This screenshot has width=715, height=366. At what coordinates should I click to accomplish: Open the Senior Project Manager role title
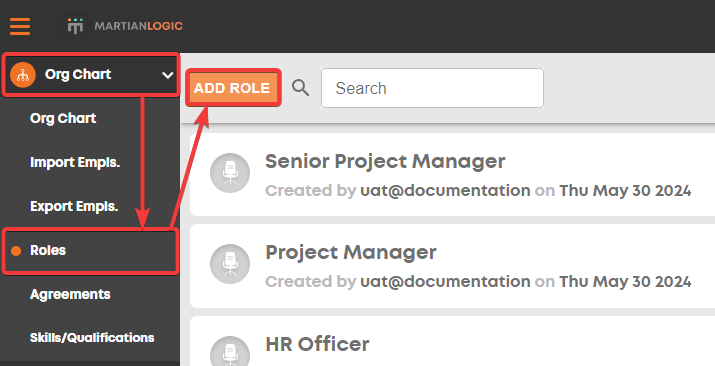[x=385, y=161]
